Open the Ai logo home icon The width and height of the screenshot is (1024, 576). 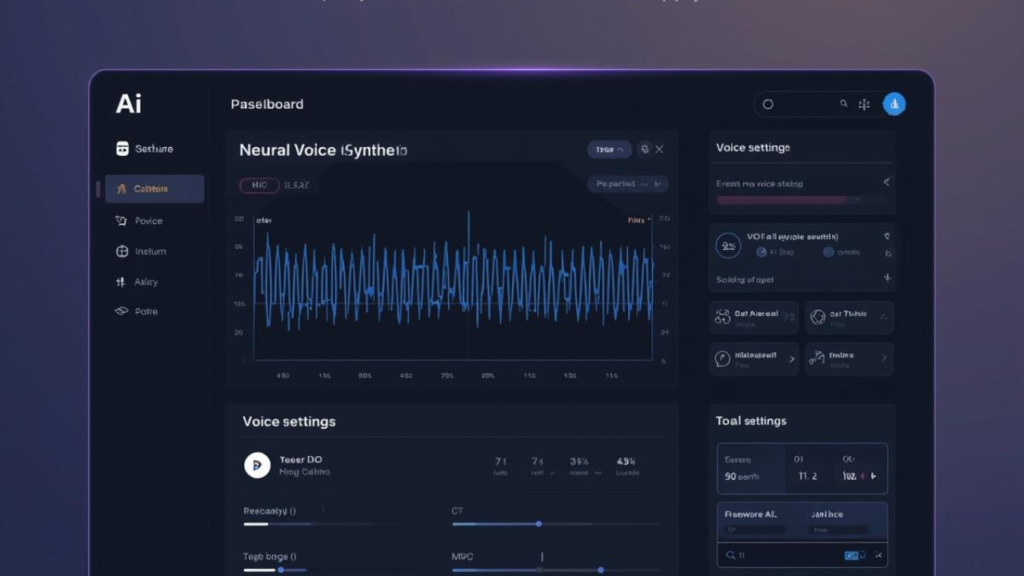128,103
